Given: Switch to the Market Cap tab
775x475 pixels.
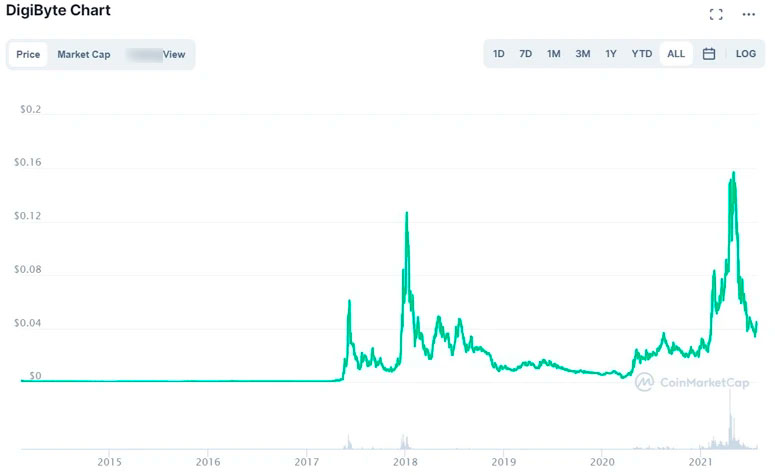Looking at the screenshot, I should [84, 54].
